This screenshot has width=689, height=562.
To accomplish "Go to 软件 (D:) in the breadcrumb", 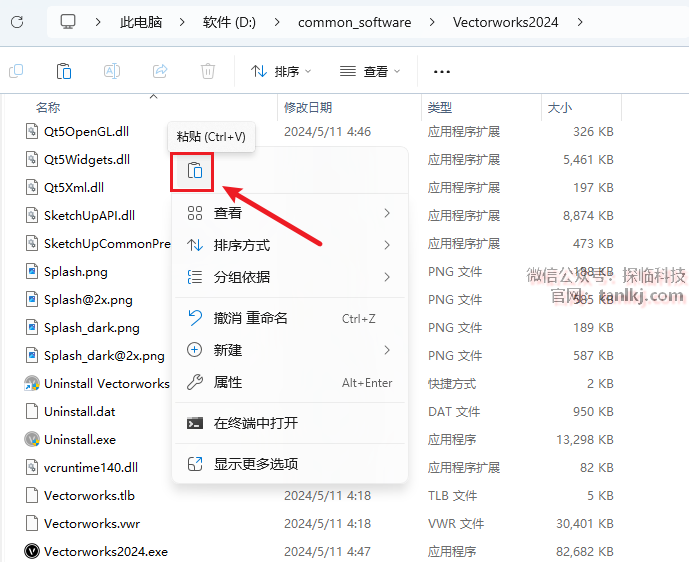I will [229, 22].
